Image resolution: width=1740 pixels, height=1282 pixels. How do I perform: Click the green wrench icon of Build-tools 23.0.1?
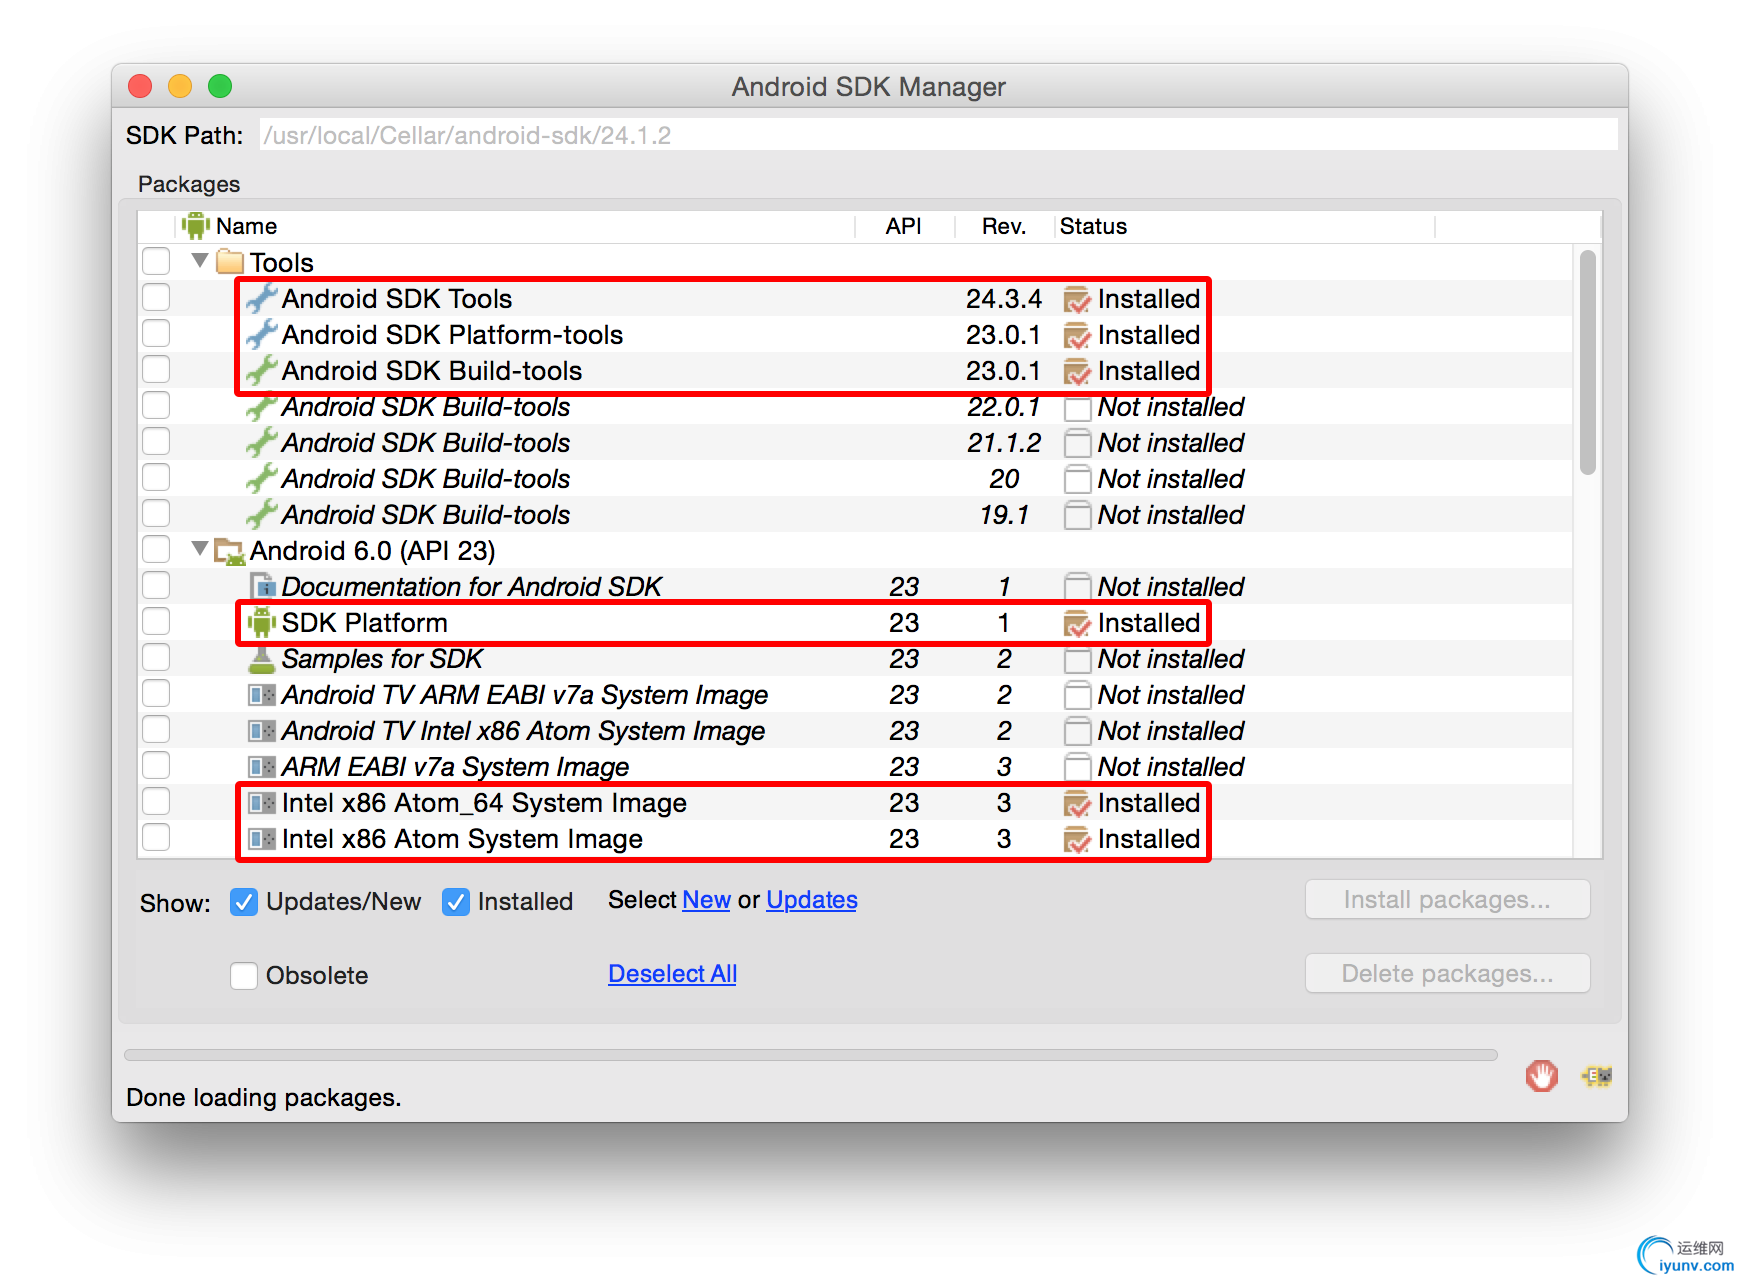tap(262, 370)
